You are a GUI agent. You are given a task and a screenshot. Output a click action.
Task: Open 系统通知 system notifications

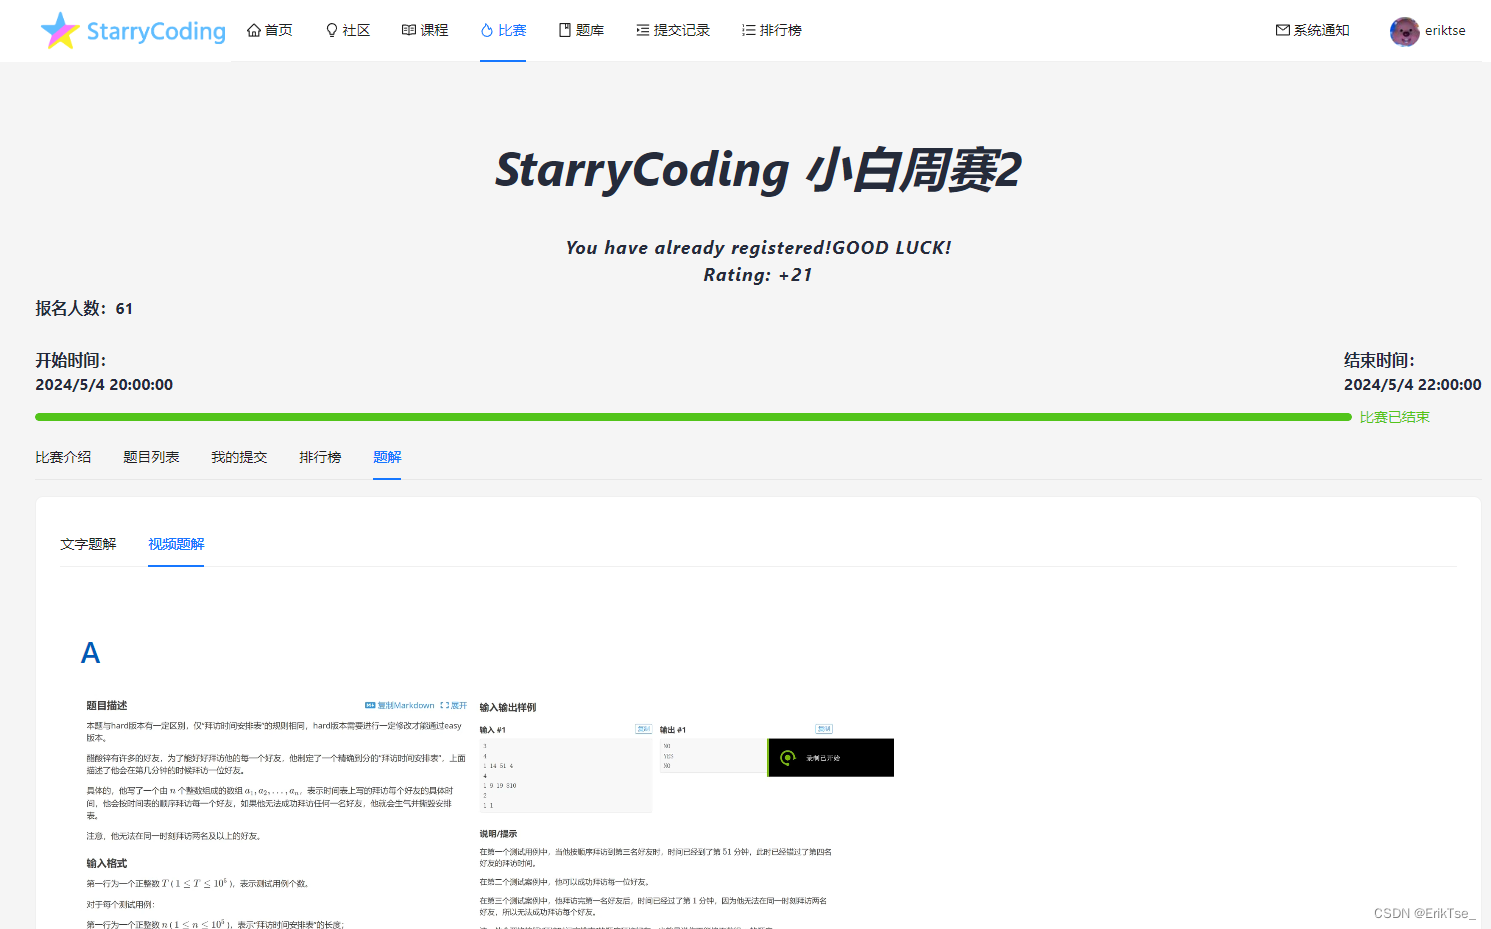pos(1313,30)
